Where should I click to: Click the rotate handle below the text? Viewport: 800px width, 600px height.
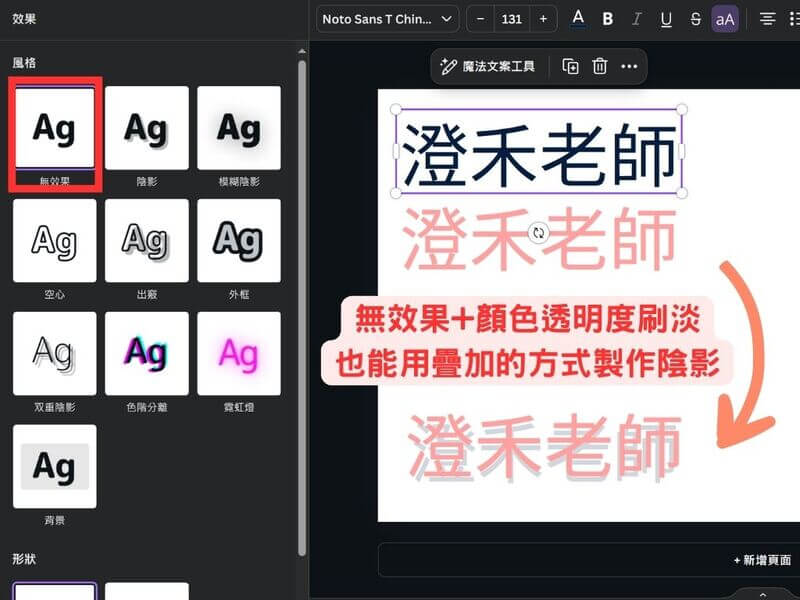tap(539, 232)
